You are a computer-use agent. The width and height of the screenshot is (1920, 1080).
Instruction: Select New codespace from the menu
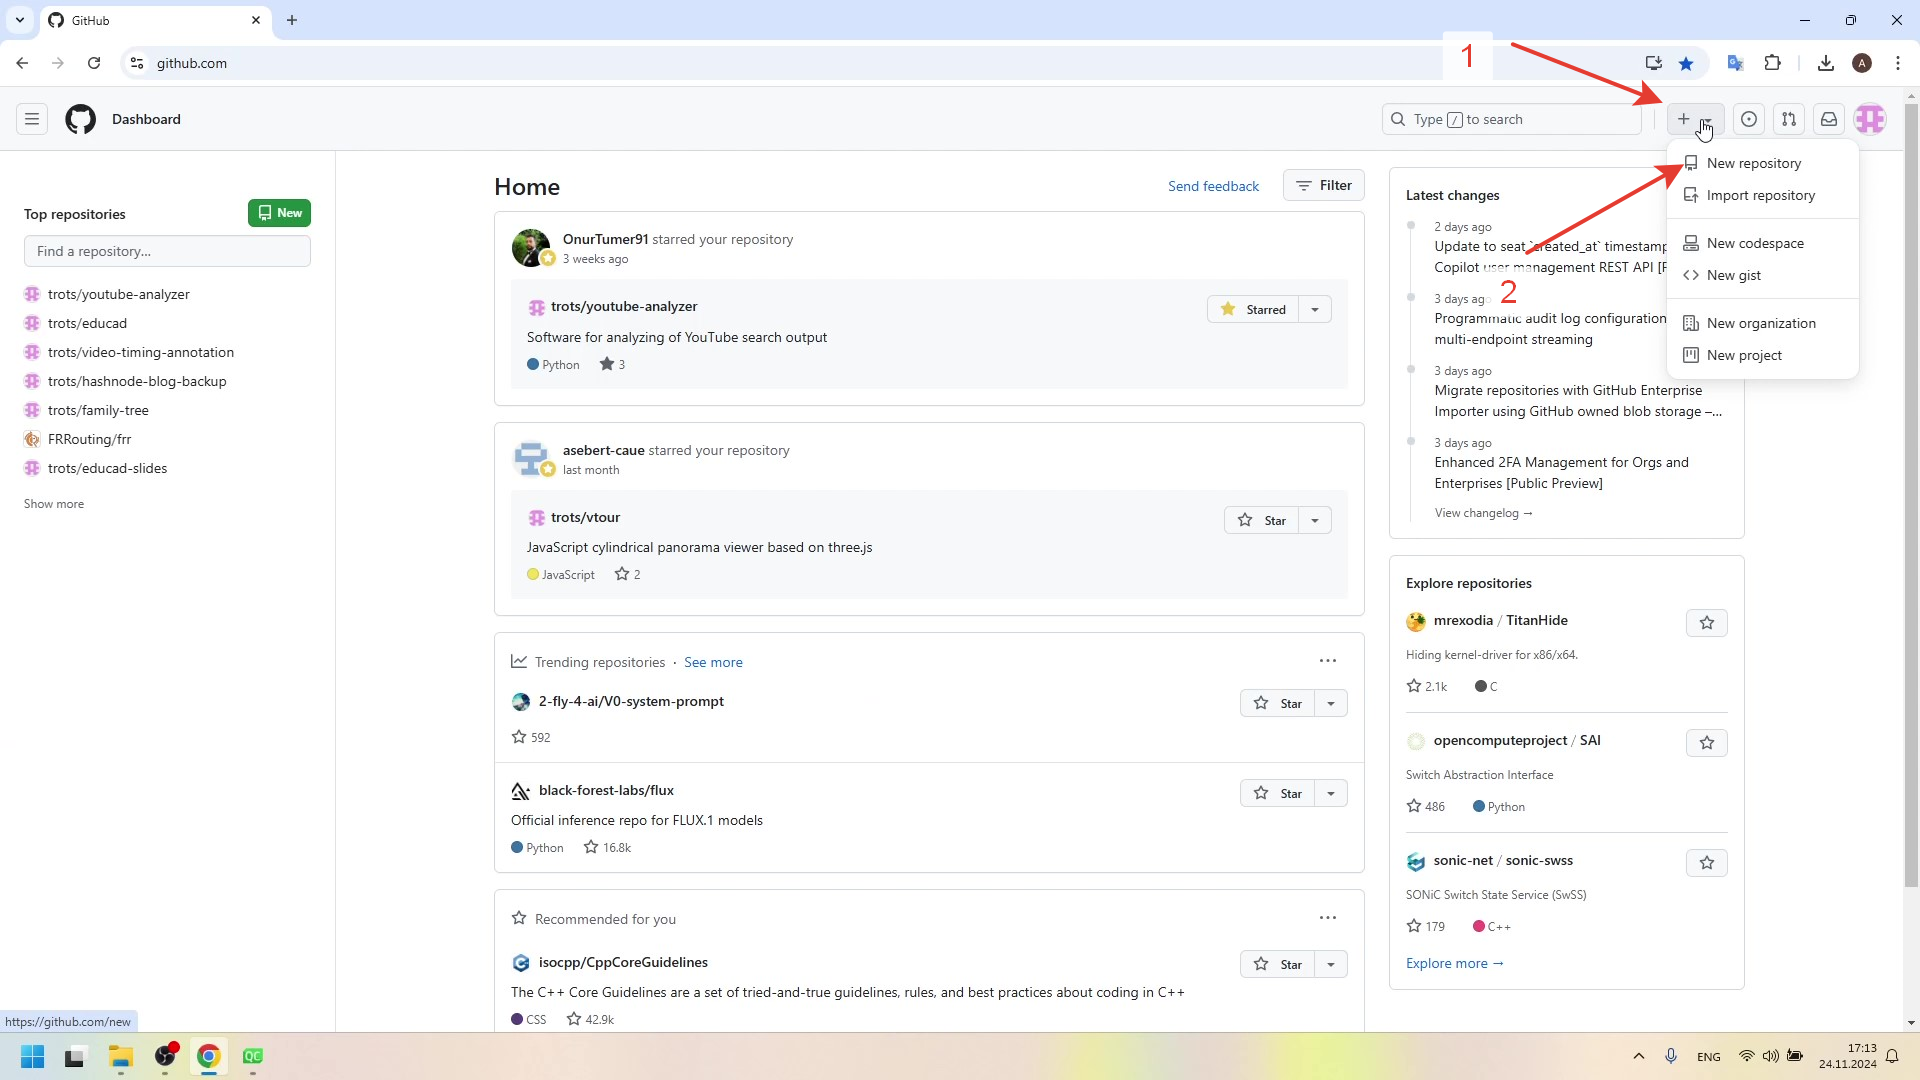point(1763,243)
